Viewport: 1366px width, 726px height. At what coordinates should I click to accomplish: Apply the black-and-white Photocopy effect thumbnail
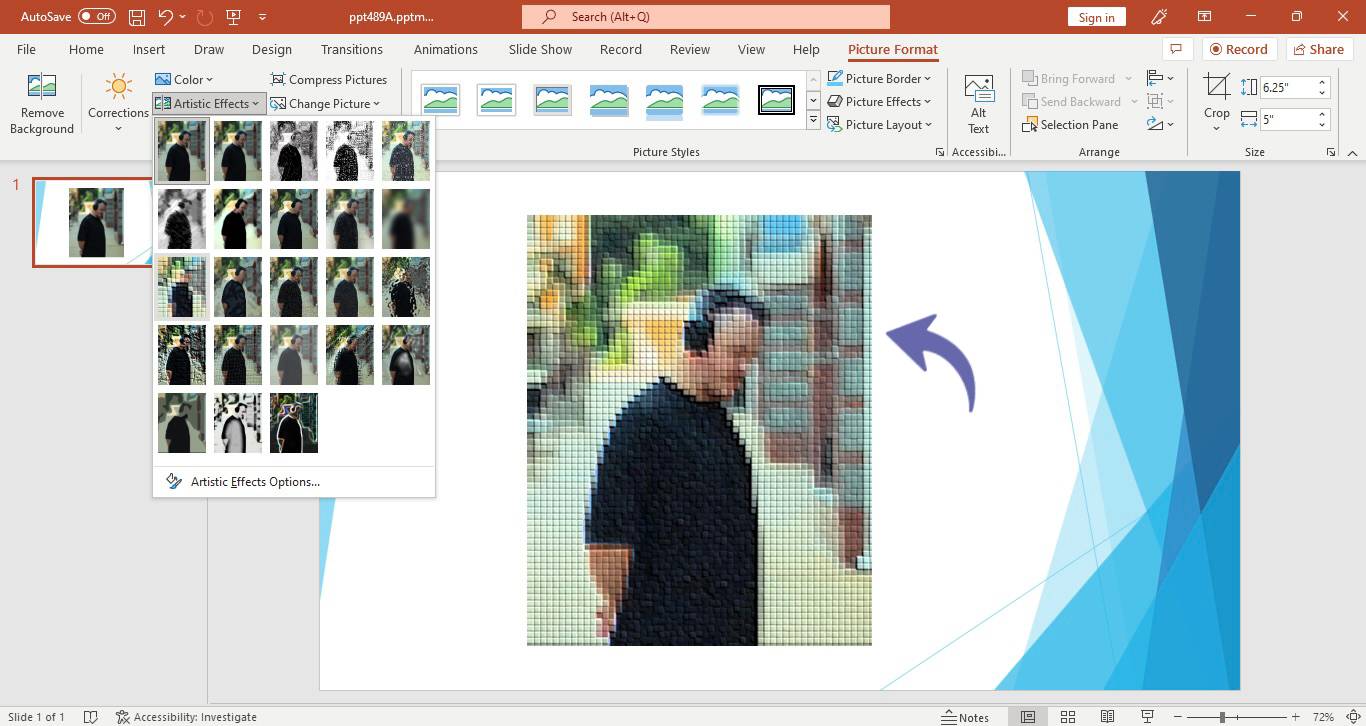click(x=238, y=423)
